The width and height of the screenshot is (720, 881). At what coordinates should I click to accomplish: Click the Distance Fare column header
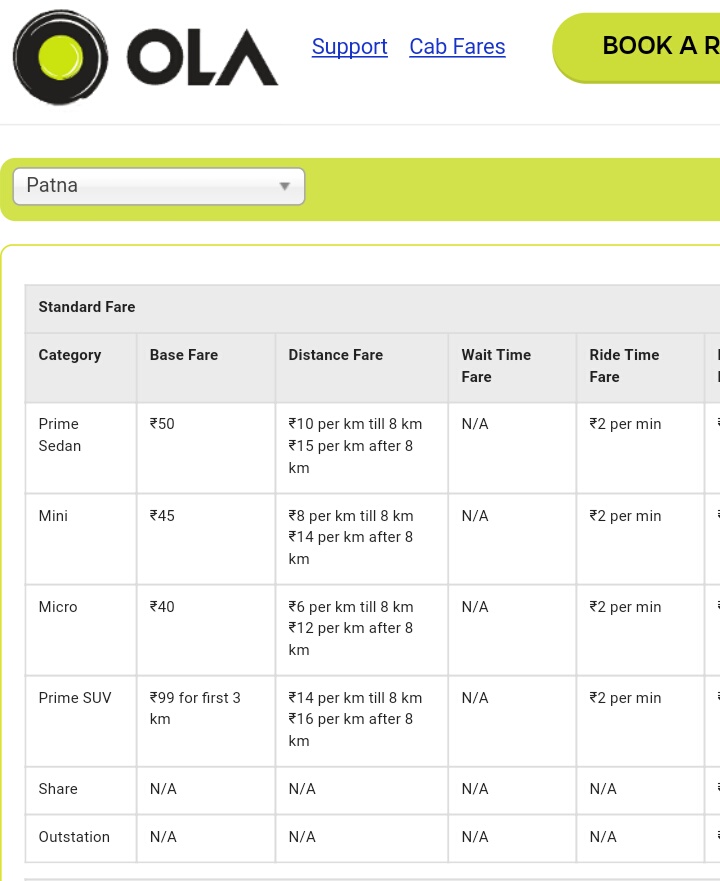[x=336, y=355]
